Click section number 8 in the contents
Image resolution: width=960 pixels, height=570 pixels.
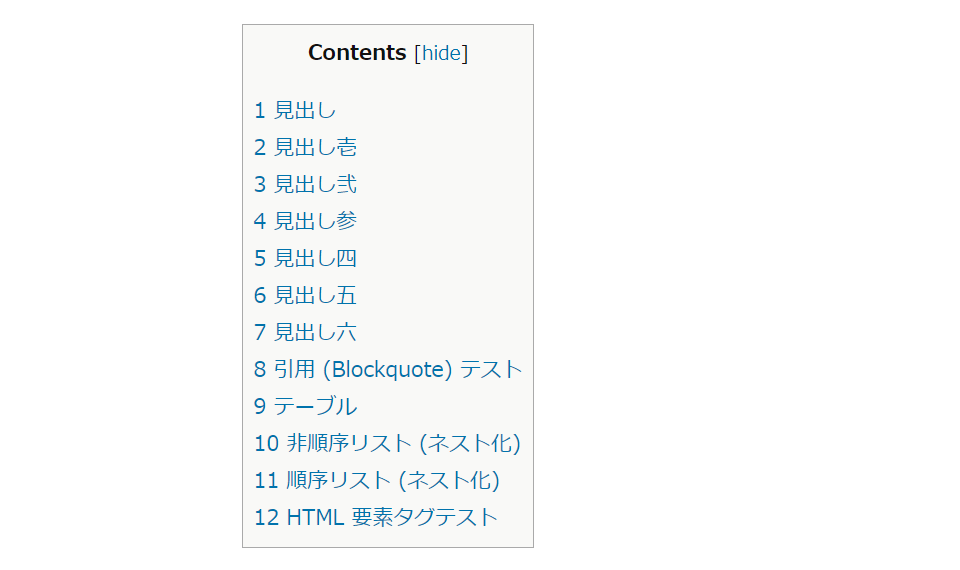[x=260, y=370]
